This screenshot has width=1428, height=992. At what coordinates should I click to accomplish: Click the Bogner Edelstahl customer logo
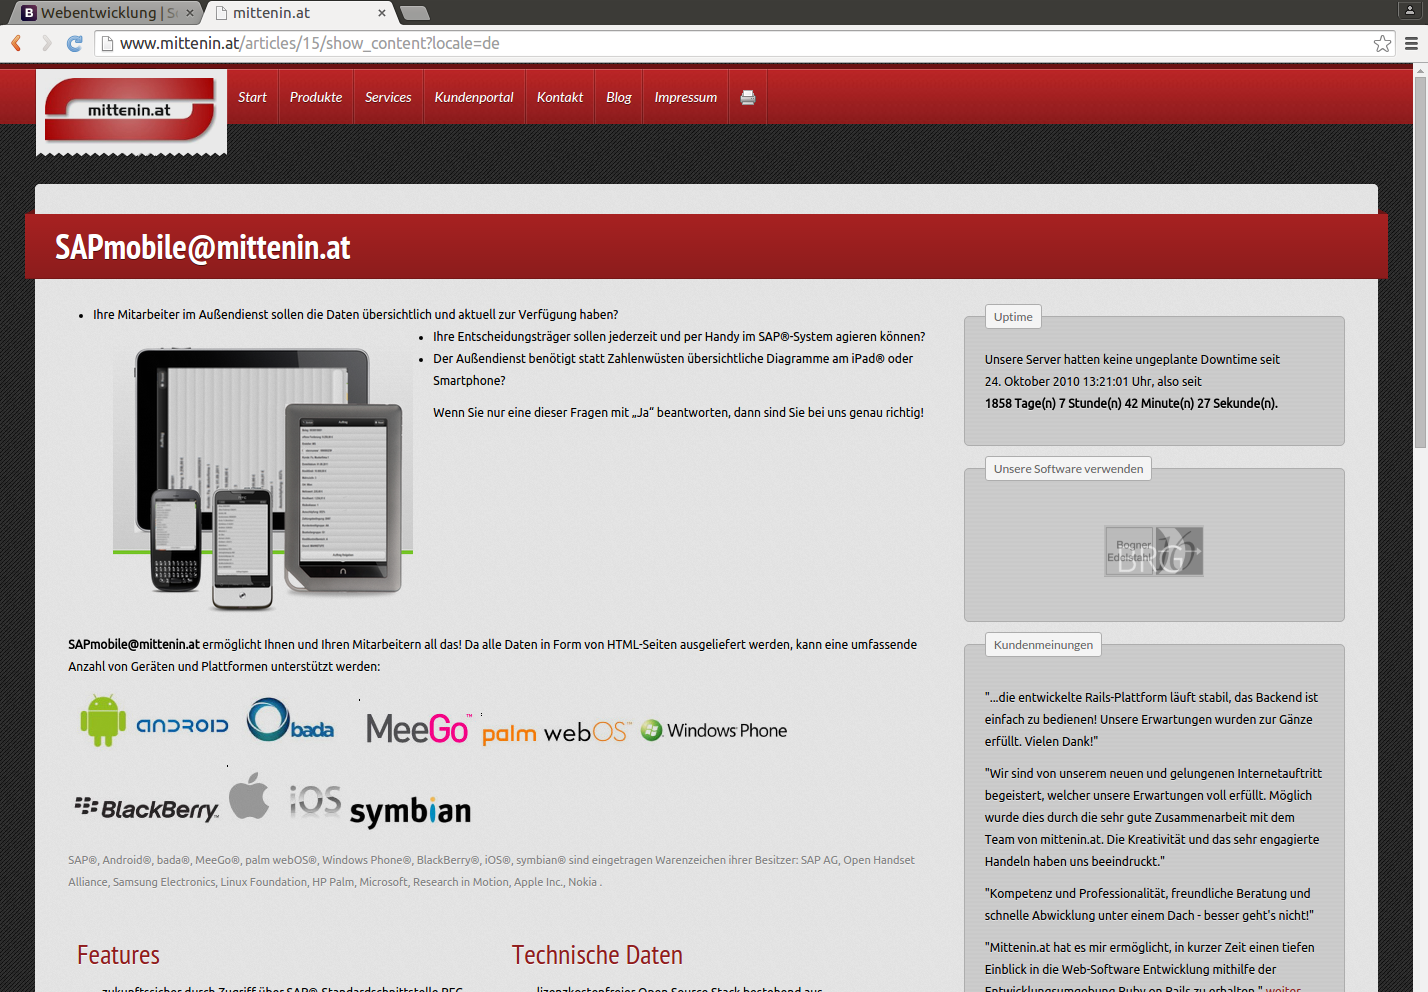1154,551
